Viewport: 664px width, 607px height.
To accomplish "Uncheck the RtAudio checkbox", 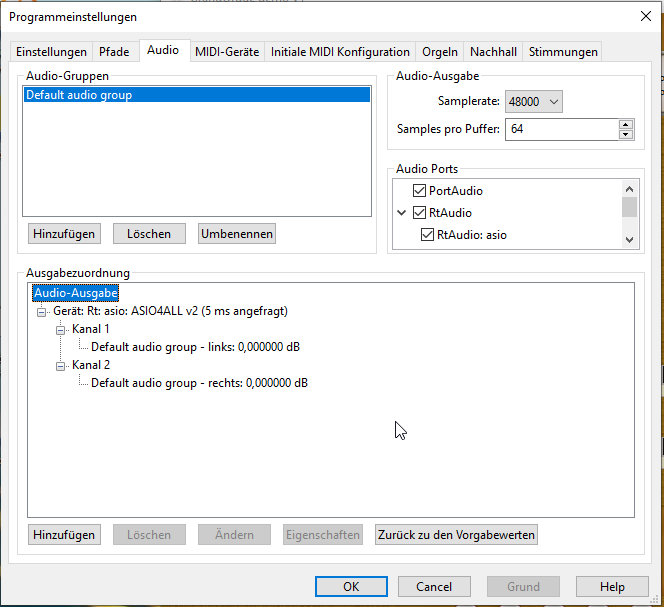I will tap(420, 213).
